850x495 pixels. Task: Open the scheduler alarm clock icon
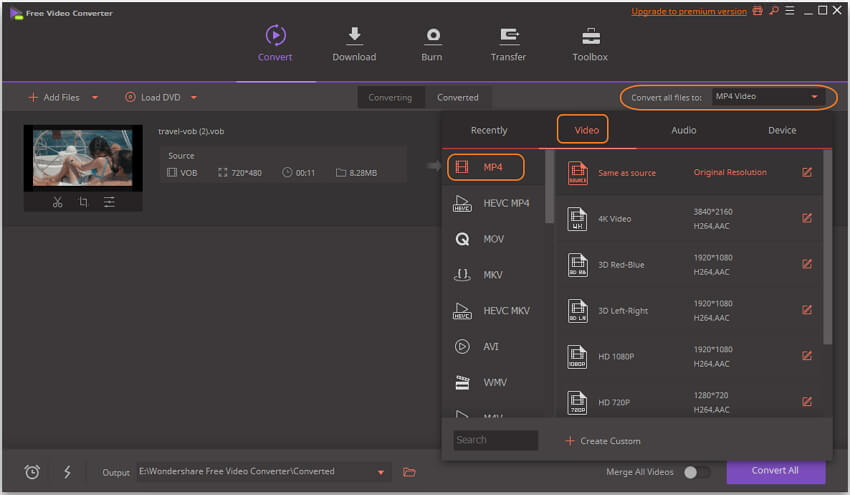point(32,472)
